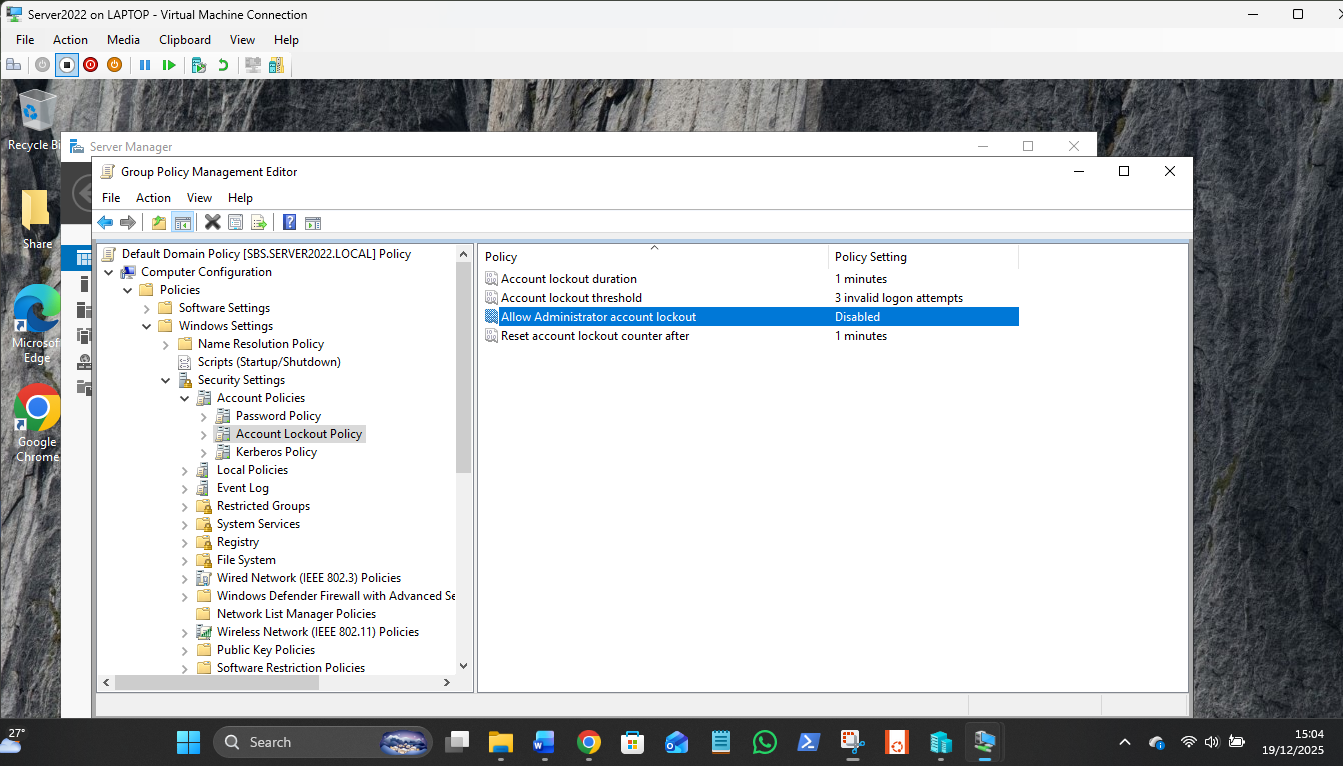Expand the Software Settings folder node
This screenshot has width=1343, height=766.
tap(147, 308)
